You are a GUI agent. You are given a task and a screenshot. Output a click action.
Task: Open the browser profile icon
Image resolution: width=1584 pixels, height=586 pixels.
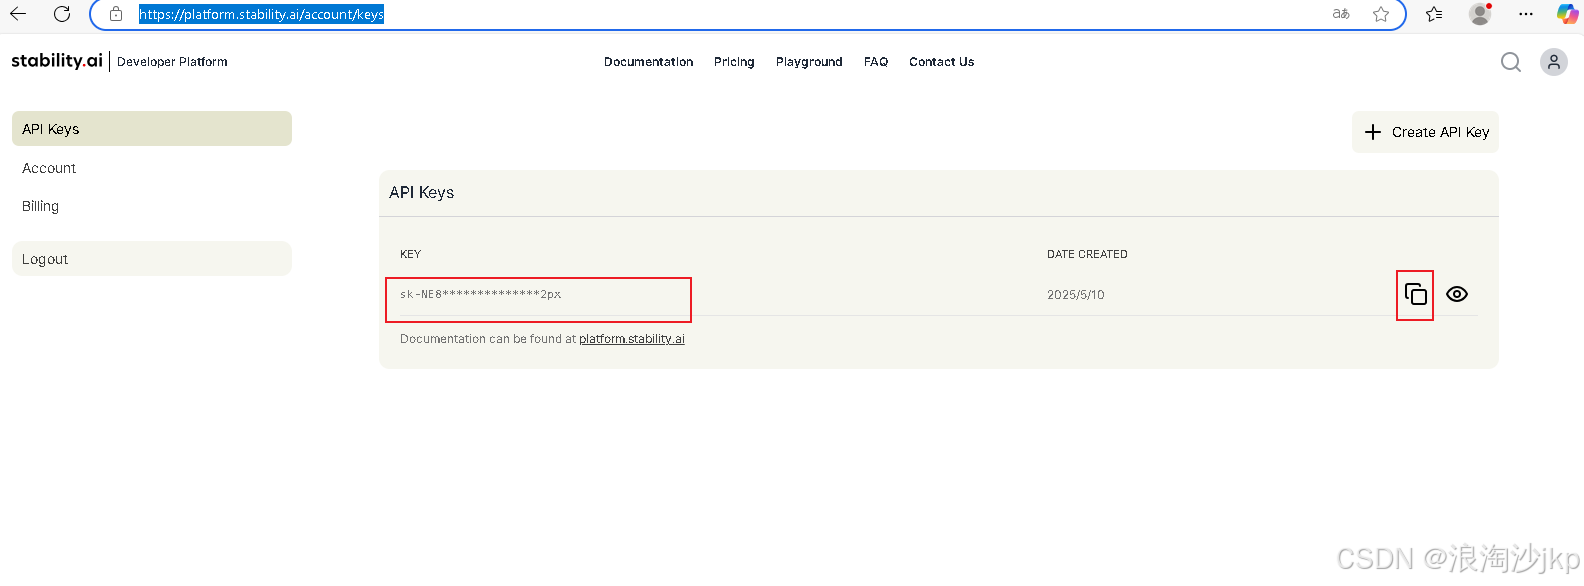[1480, 14]
